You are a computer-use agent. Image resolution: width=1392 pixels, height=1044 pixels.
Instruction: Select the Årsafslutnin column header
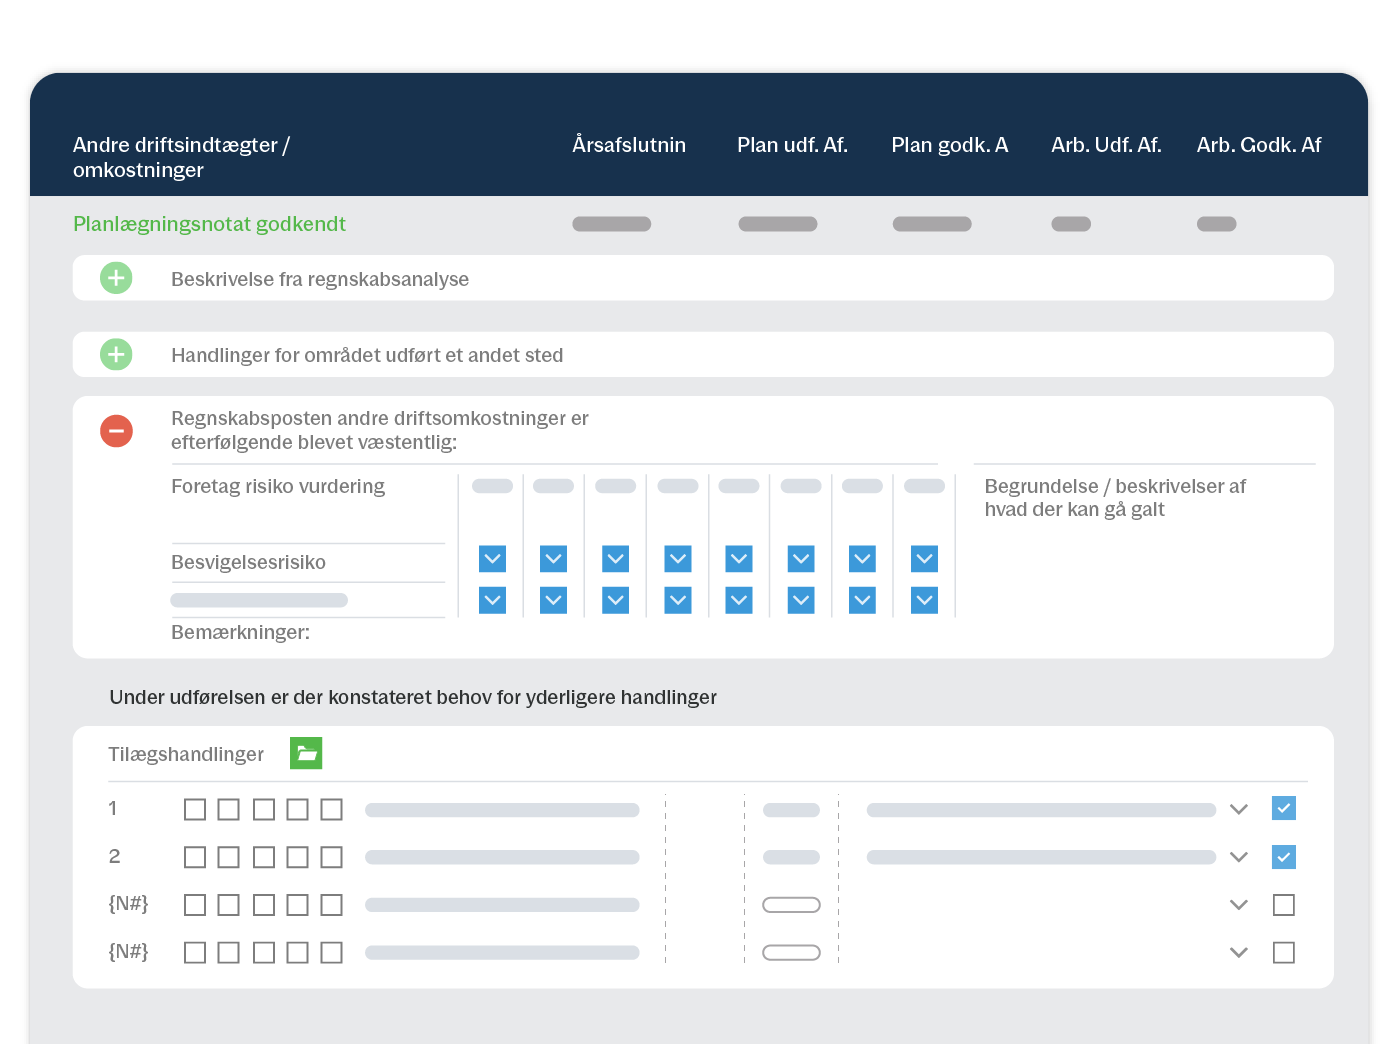pos(629,145)
